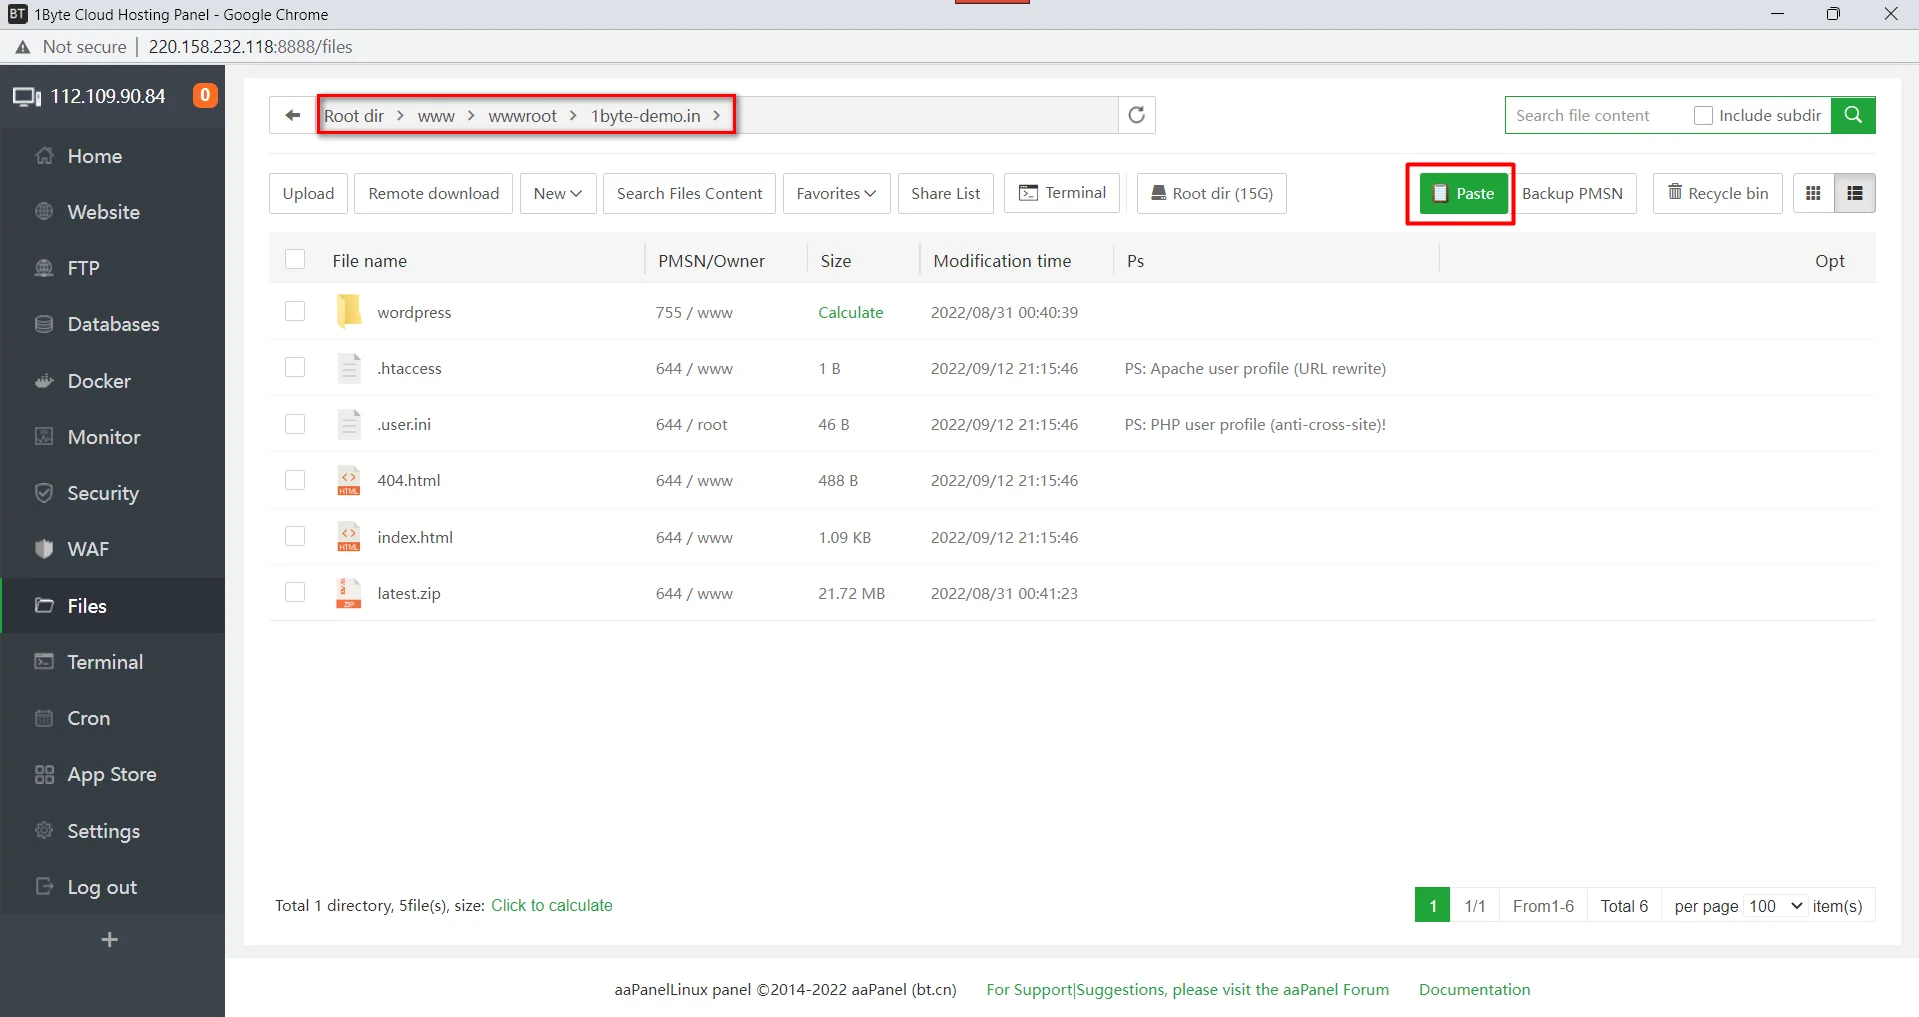Open Docker from the sidebar
The width and height of the screenshot is (1919, 1017).
click(x=99, y=381)
